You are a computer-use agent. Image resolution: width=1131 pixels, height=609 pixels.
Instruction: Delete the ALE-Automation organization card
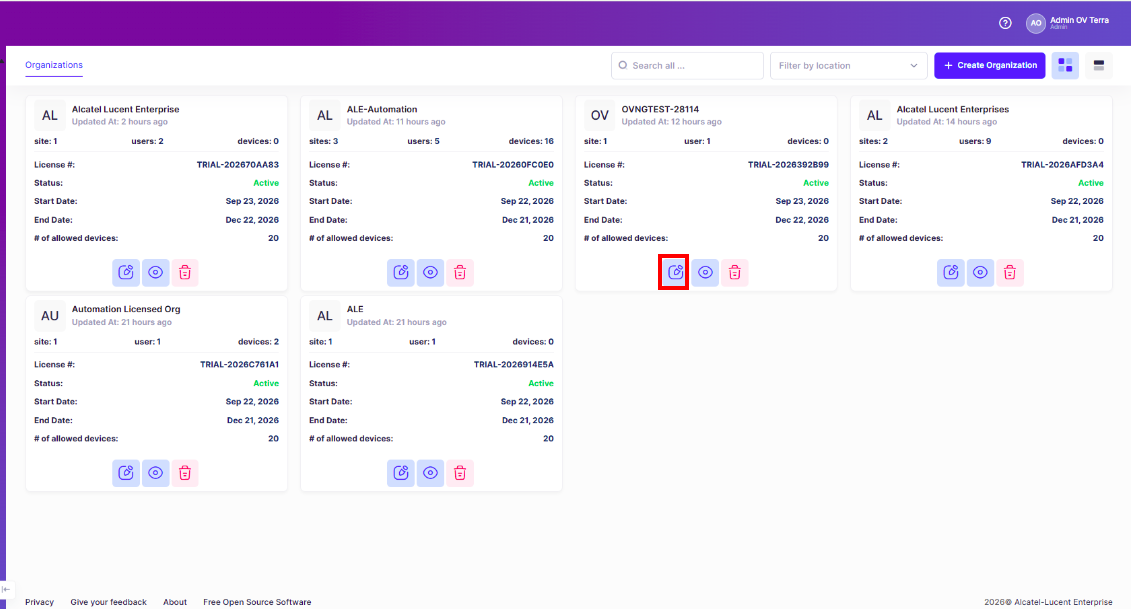[x=460, y=273]
